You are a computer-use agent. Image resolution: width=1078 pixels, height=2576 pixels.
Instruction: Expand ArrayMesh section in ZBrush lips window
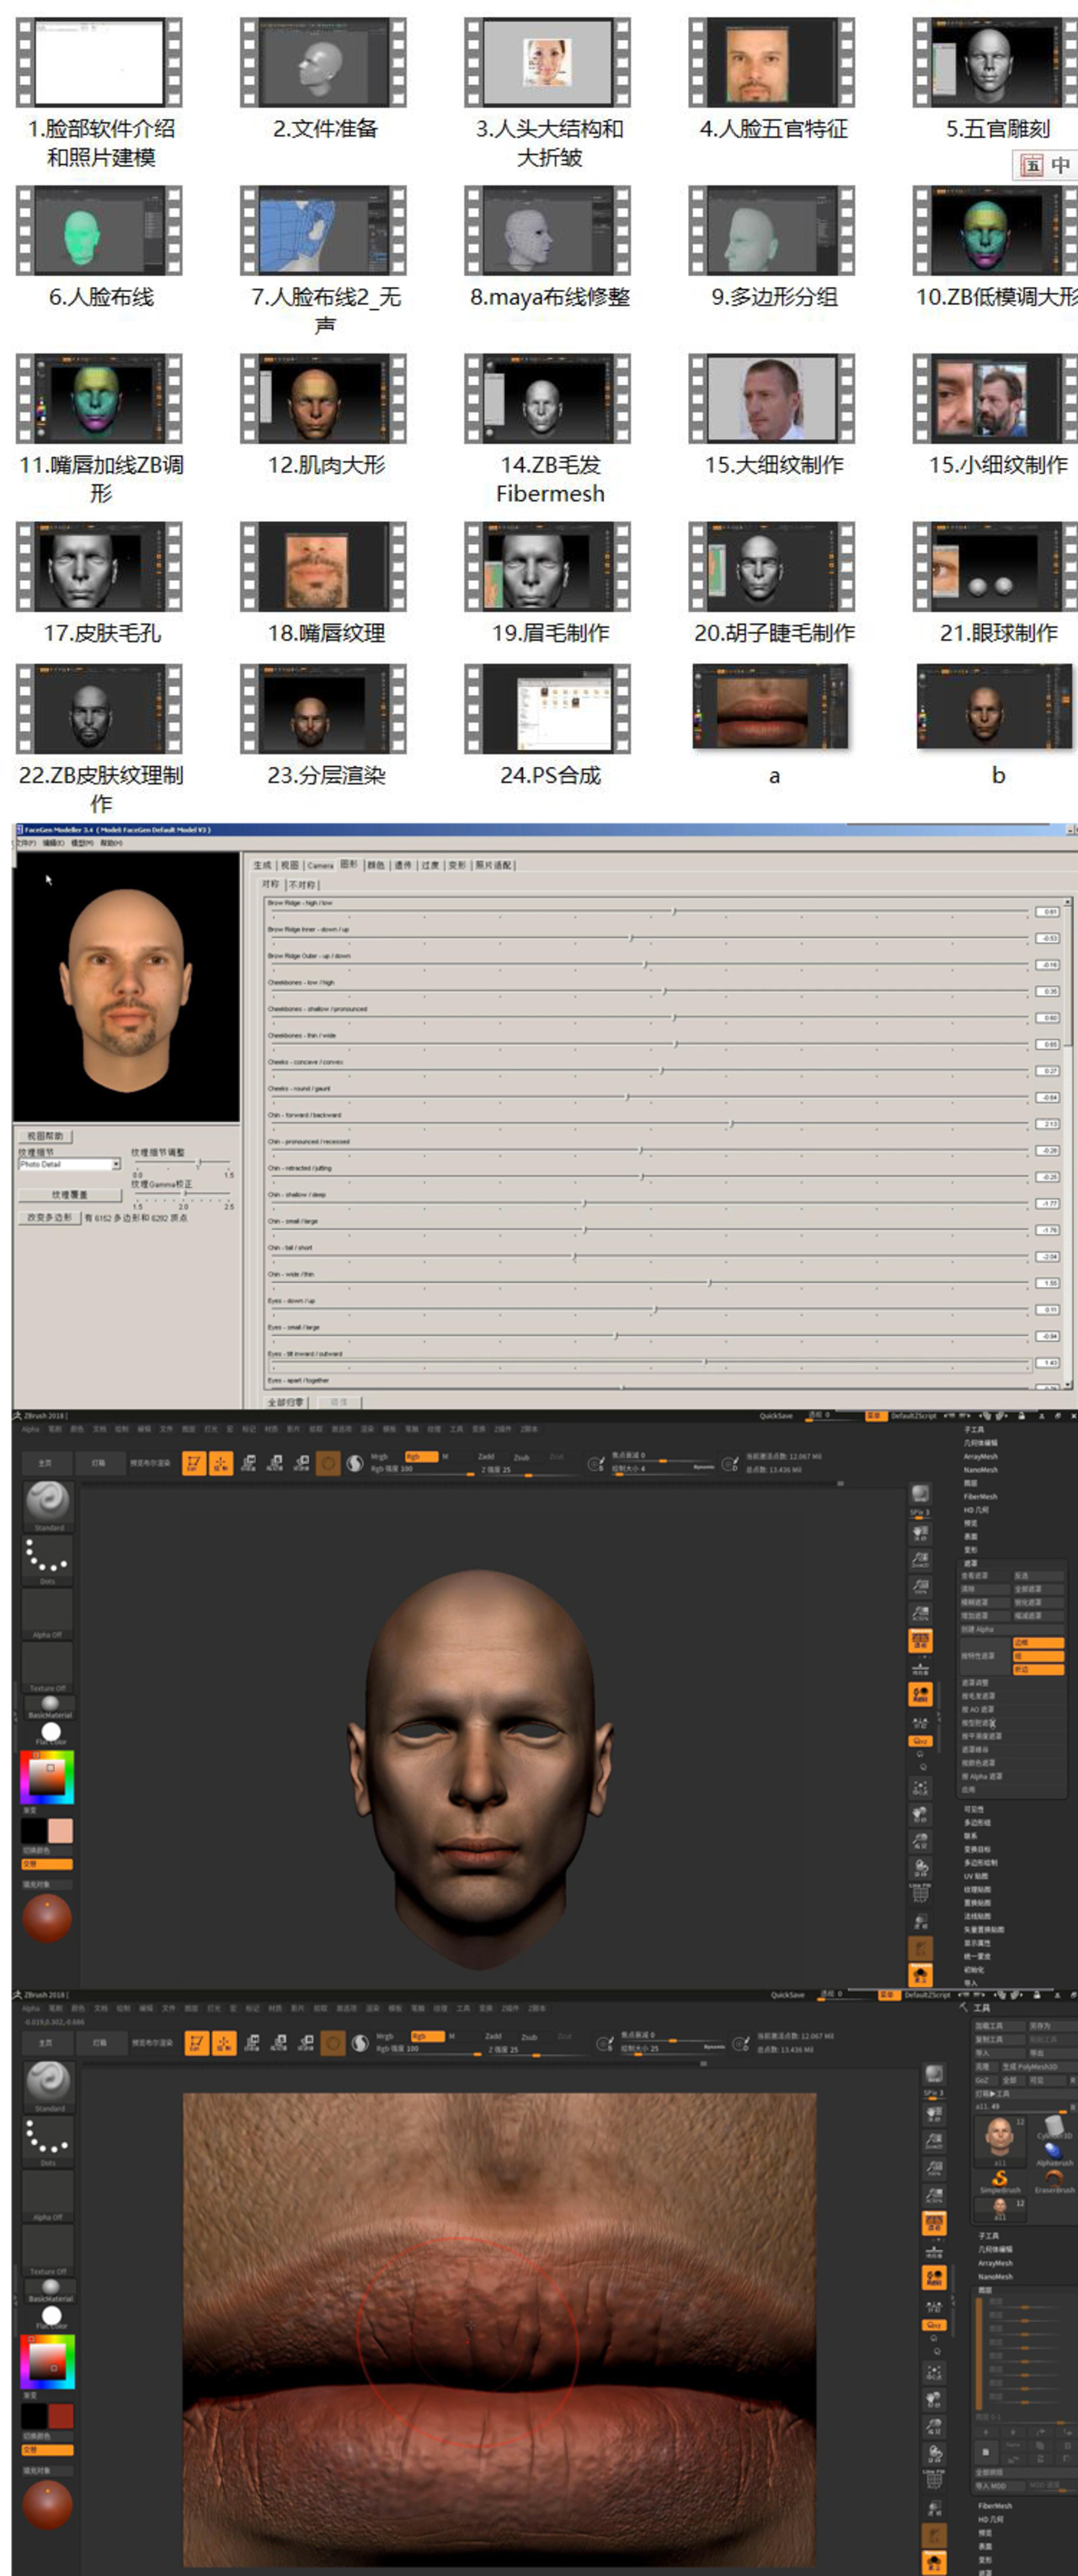(996, 2263)
